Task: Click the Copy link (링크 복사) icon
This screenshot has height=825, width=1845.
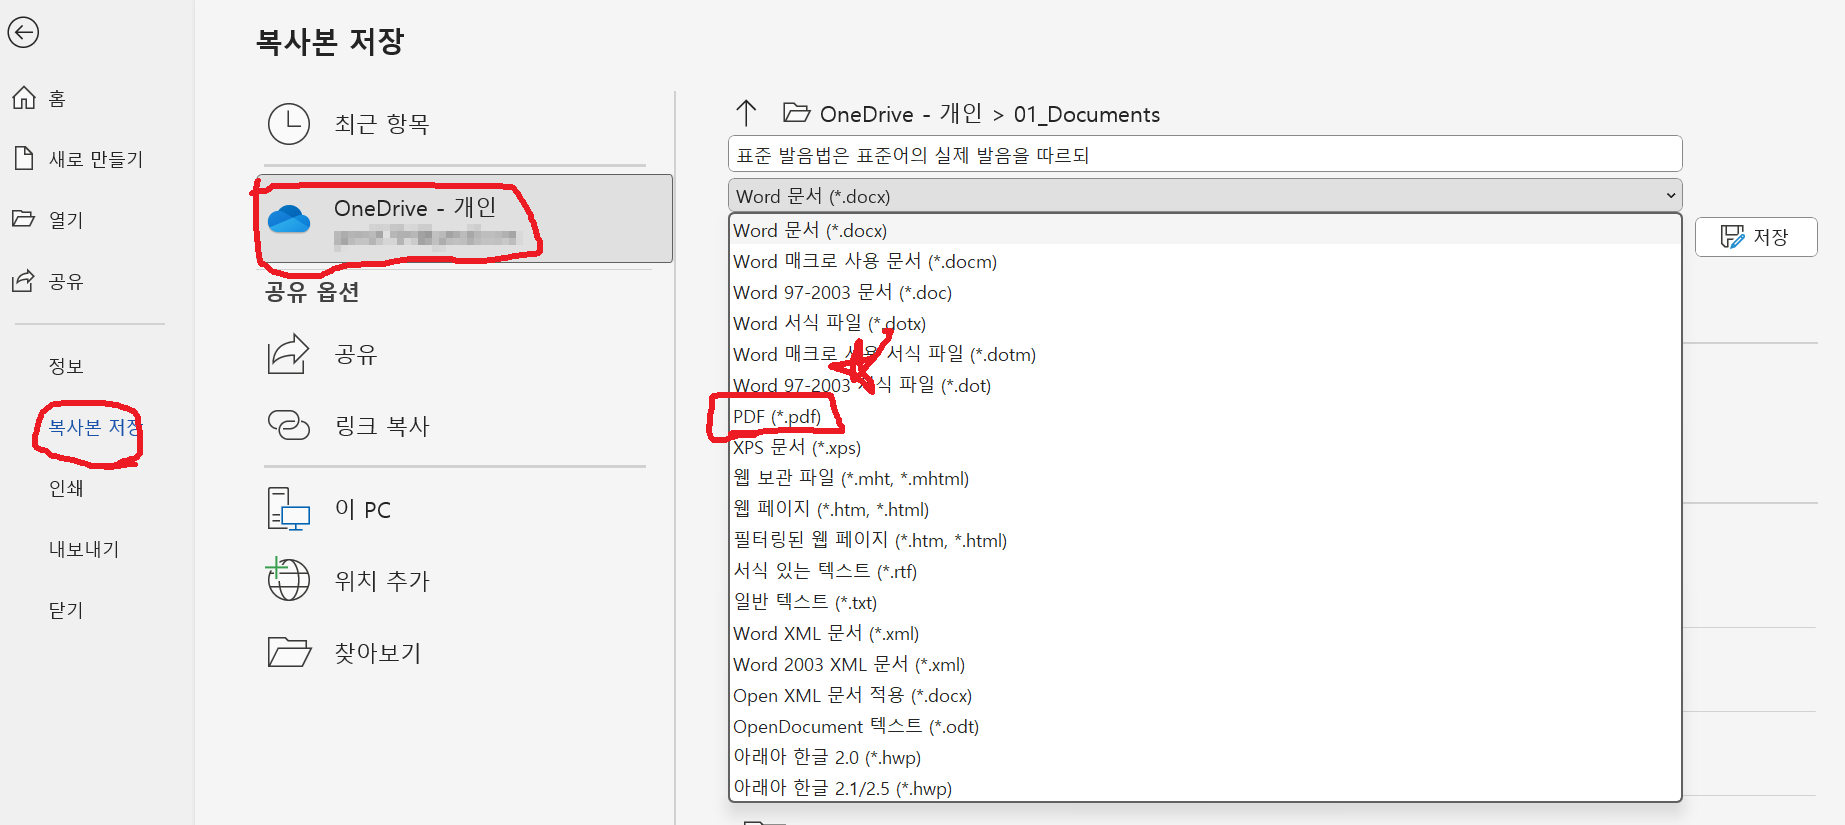Action: pos(289,425)
